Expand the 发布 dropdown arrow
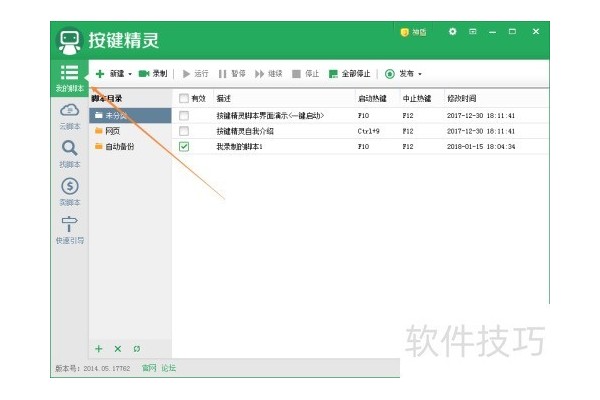The image size is (600, 400). (420, 74)
